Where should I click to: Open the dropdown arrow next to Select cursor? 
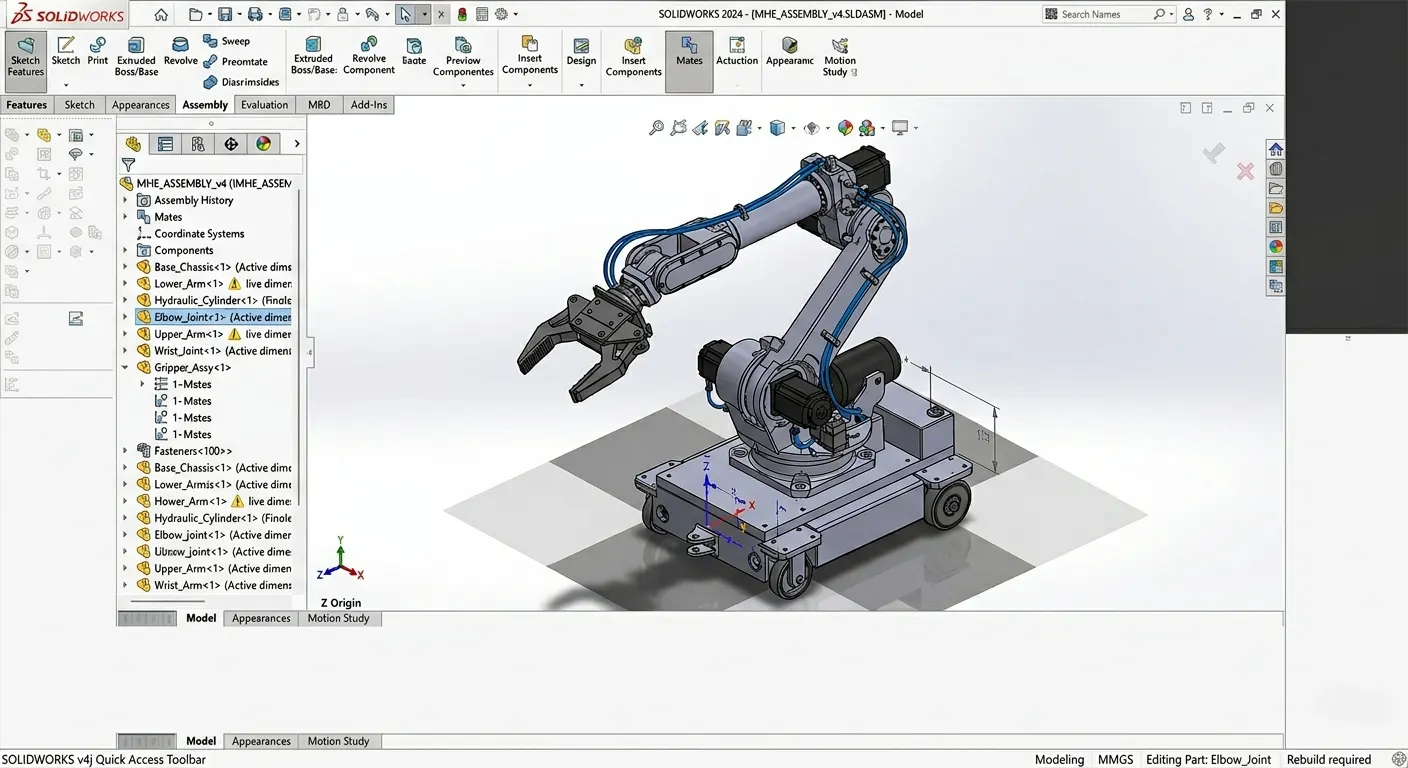[424, 15]
